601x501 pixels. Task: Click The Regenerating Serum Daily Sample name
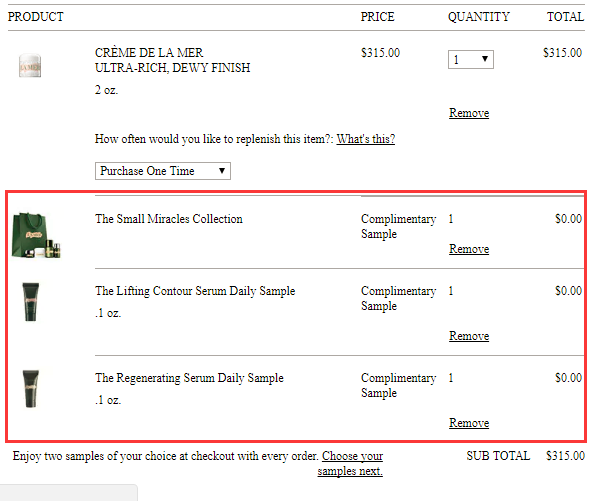point(189,378)
